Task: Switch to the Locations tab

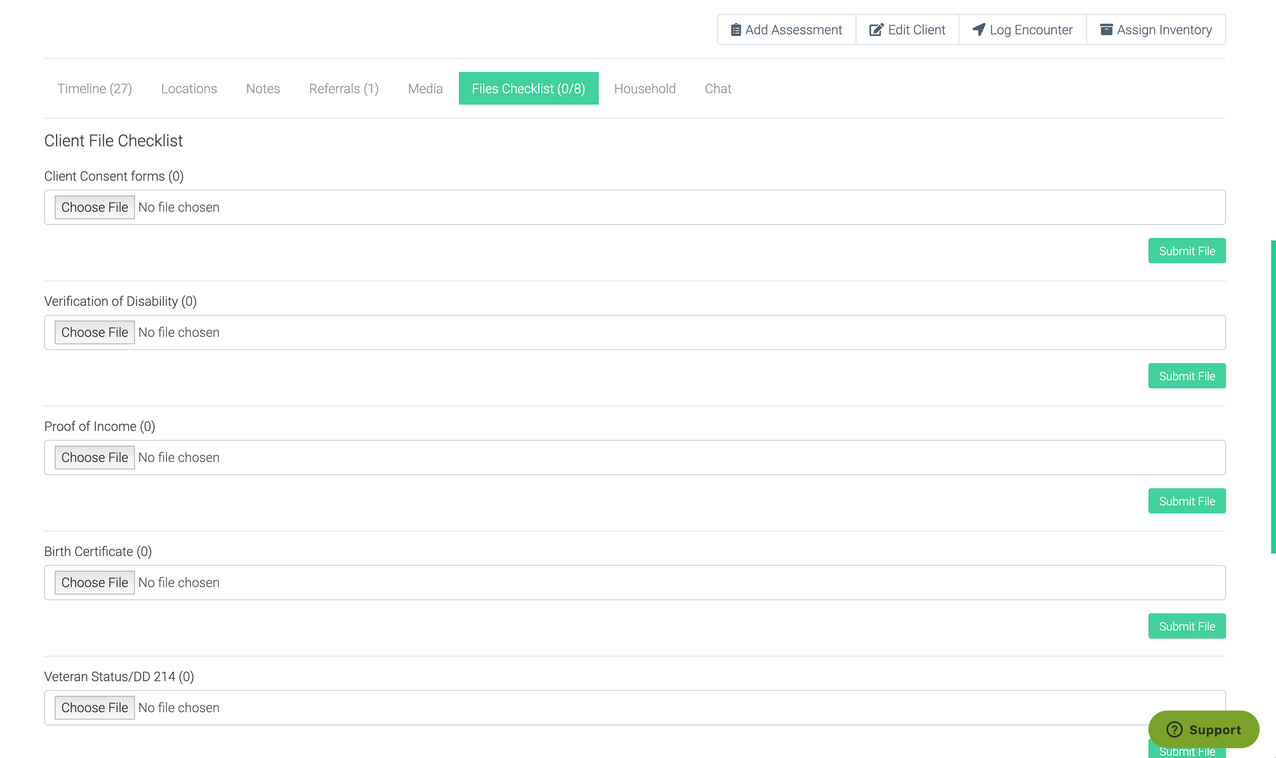Action: point(189,89)
